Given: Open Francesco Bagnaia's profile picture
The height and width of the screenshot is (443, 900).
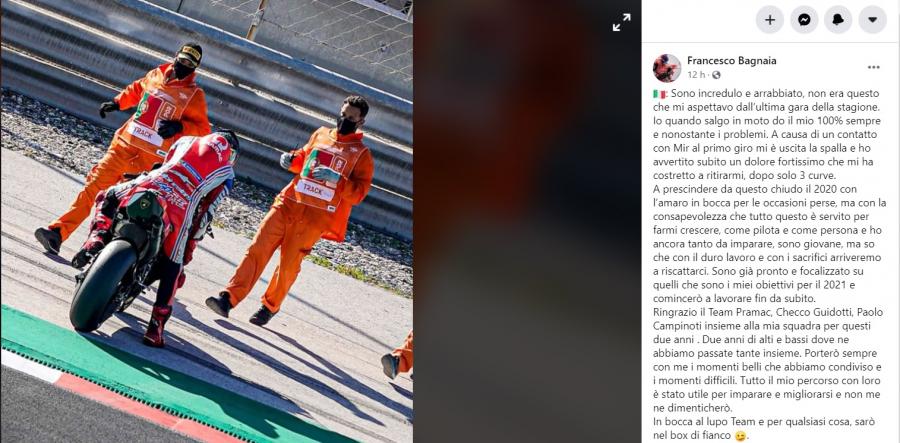Looking at the screenshot, I should pyautogui.click(x=667, y=68).
